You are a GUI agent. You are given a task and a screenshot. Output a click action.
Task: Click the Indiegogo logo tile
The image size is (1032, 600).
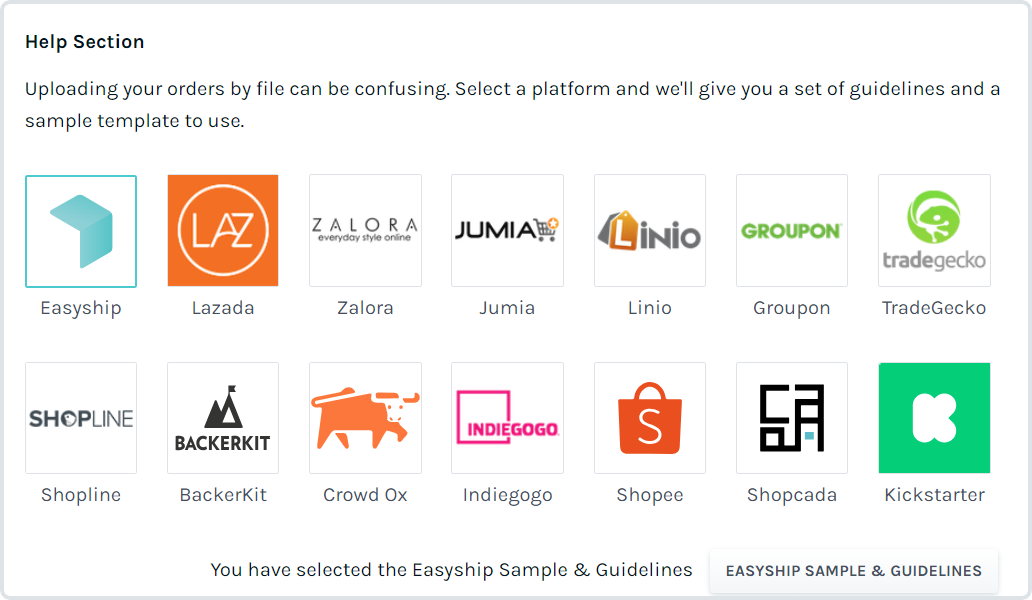pos(507,418)
